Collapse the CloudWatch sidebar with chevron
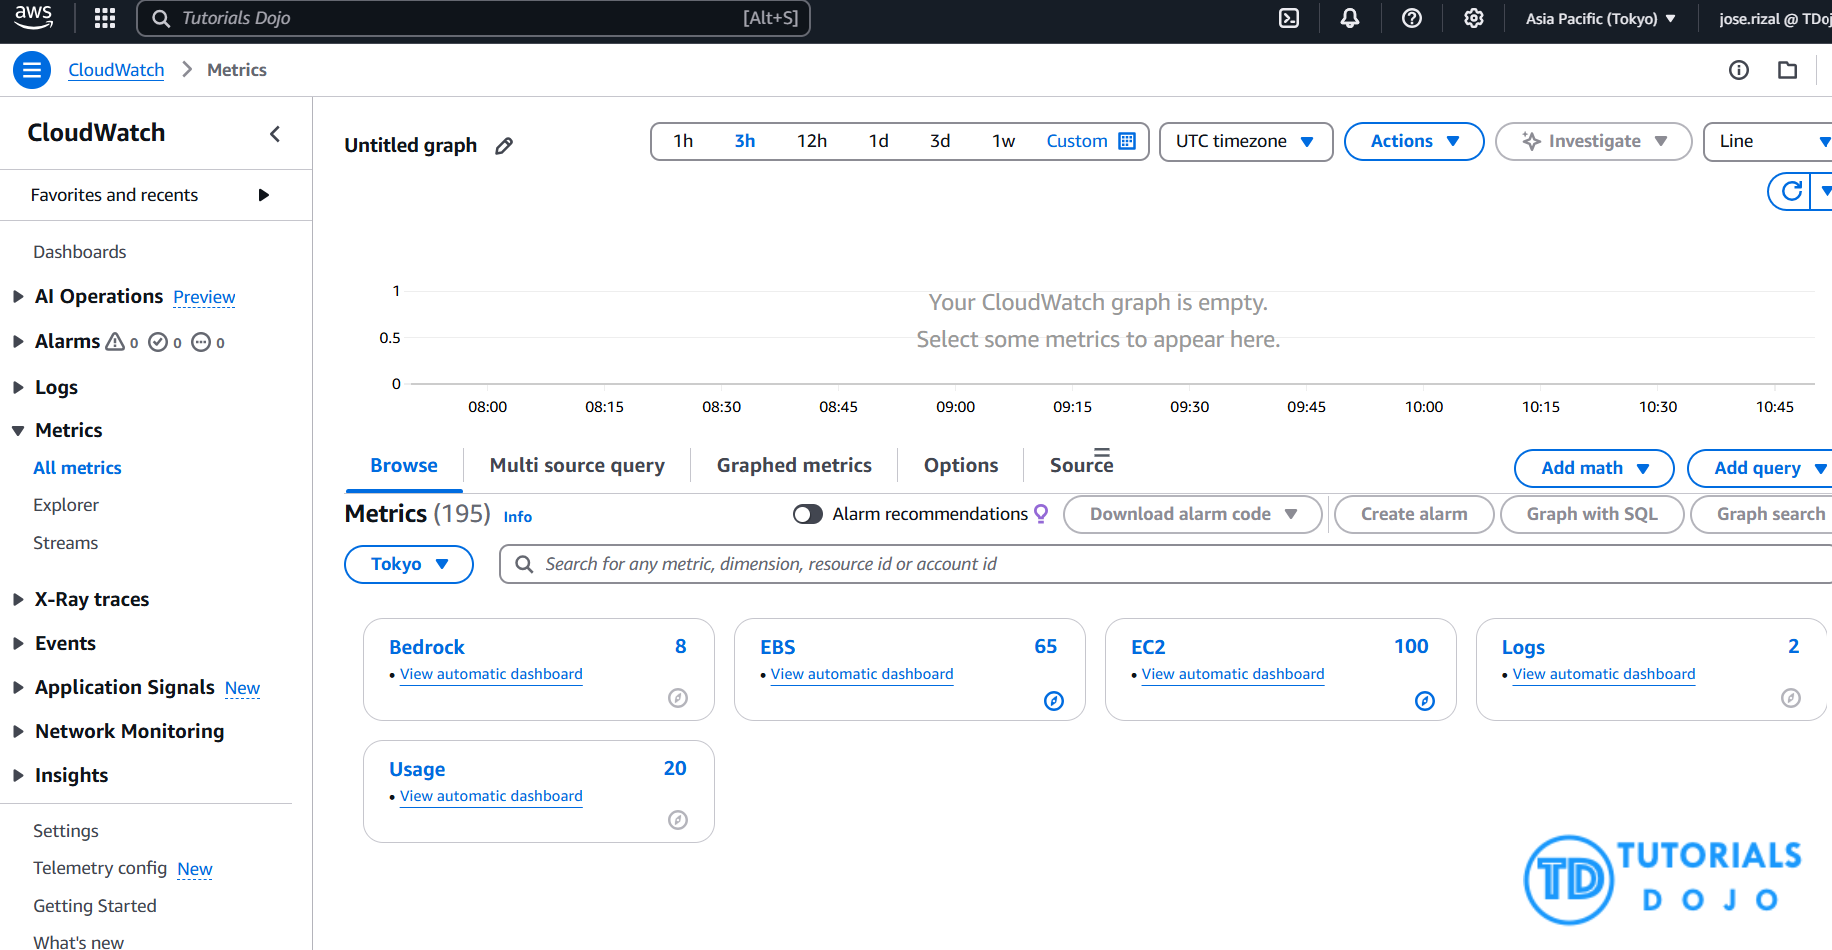The width and height of the screenshot is (1832, 950). pos(275,134)
